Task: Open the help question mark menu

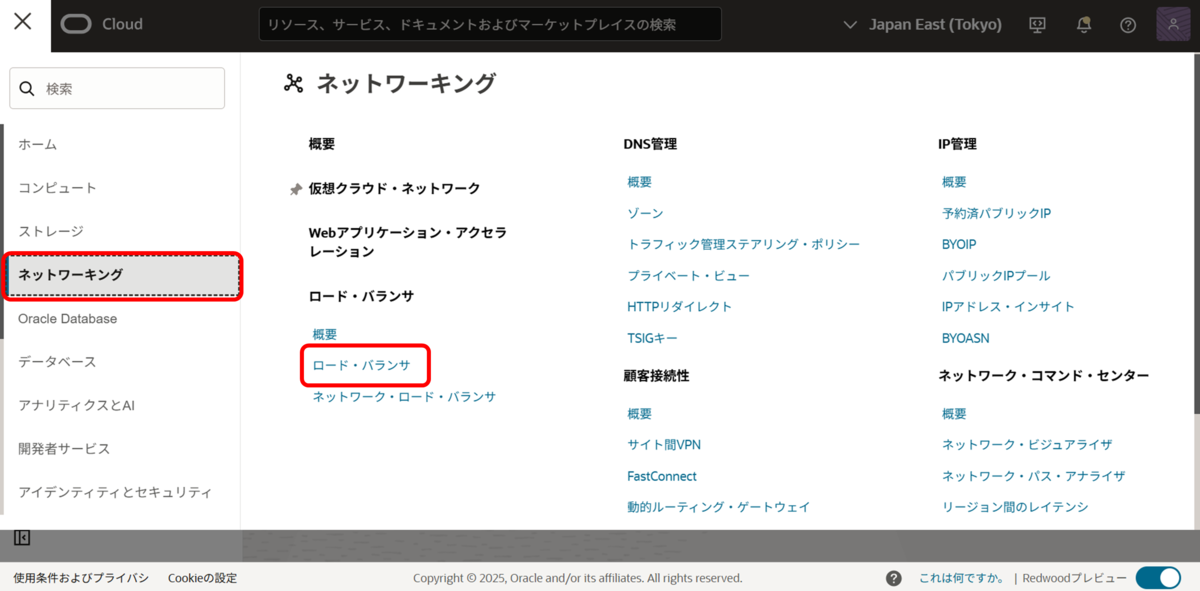Action: coord(1128,25)
